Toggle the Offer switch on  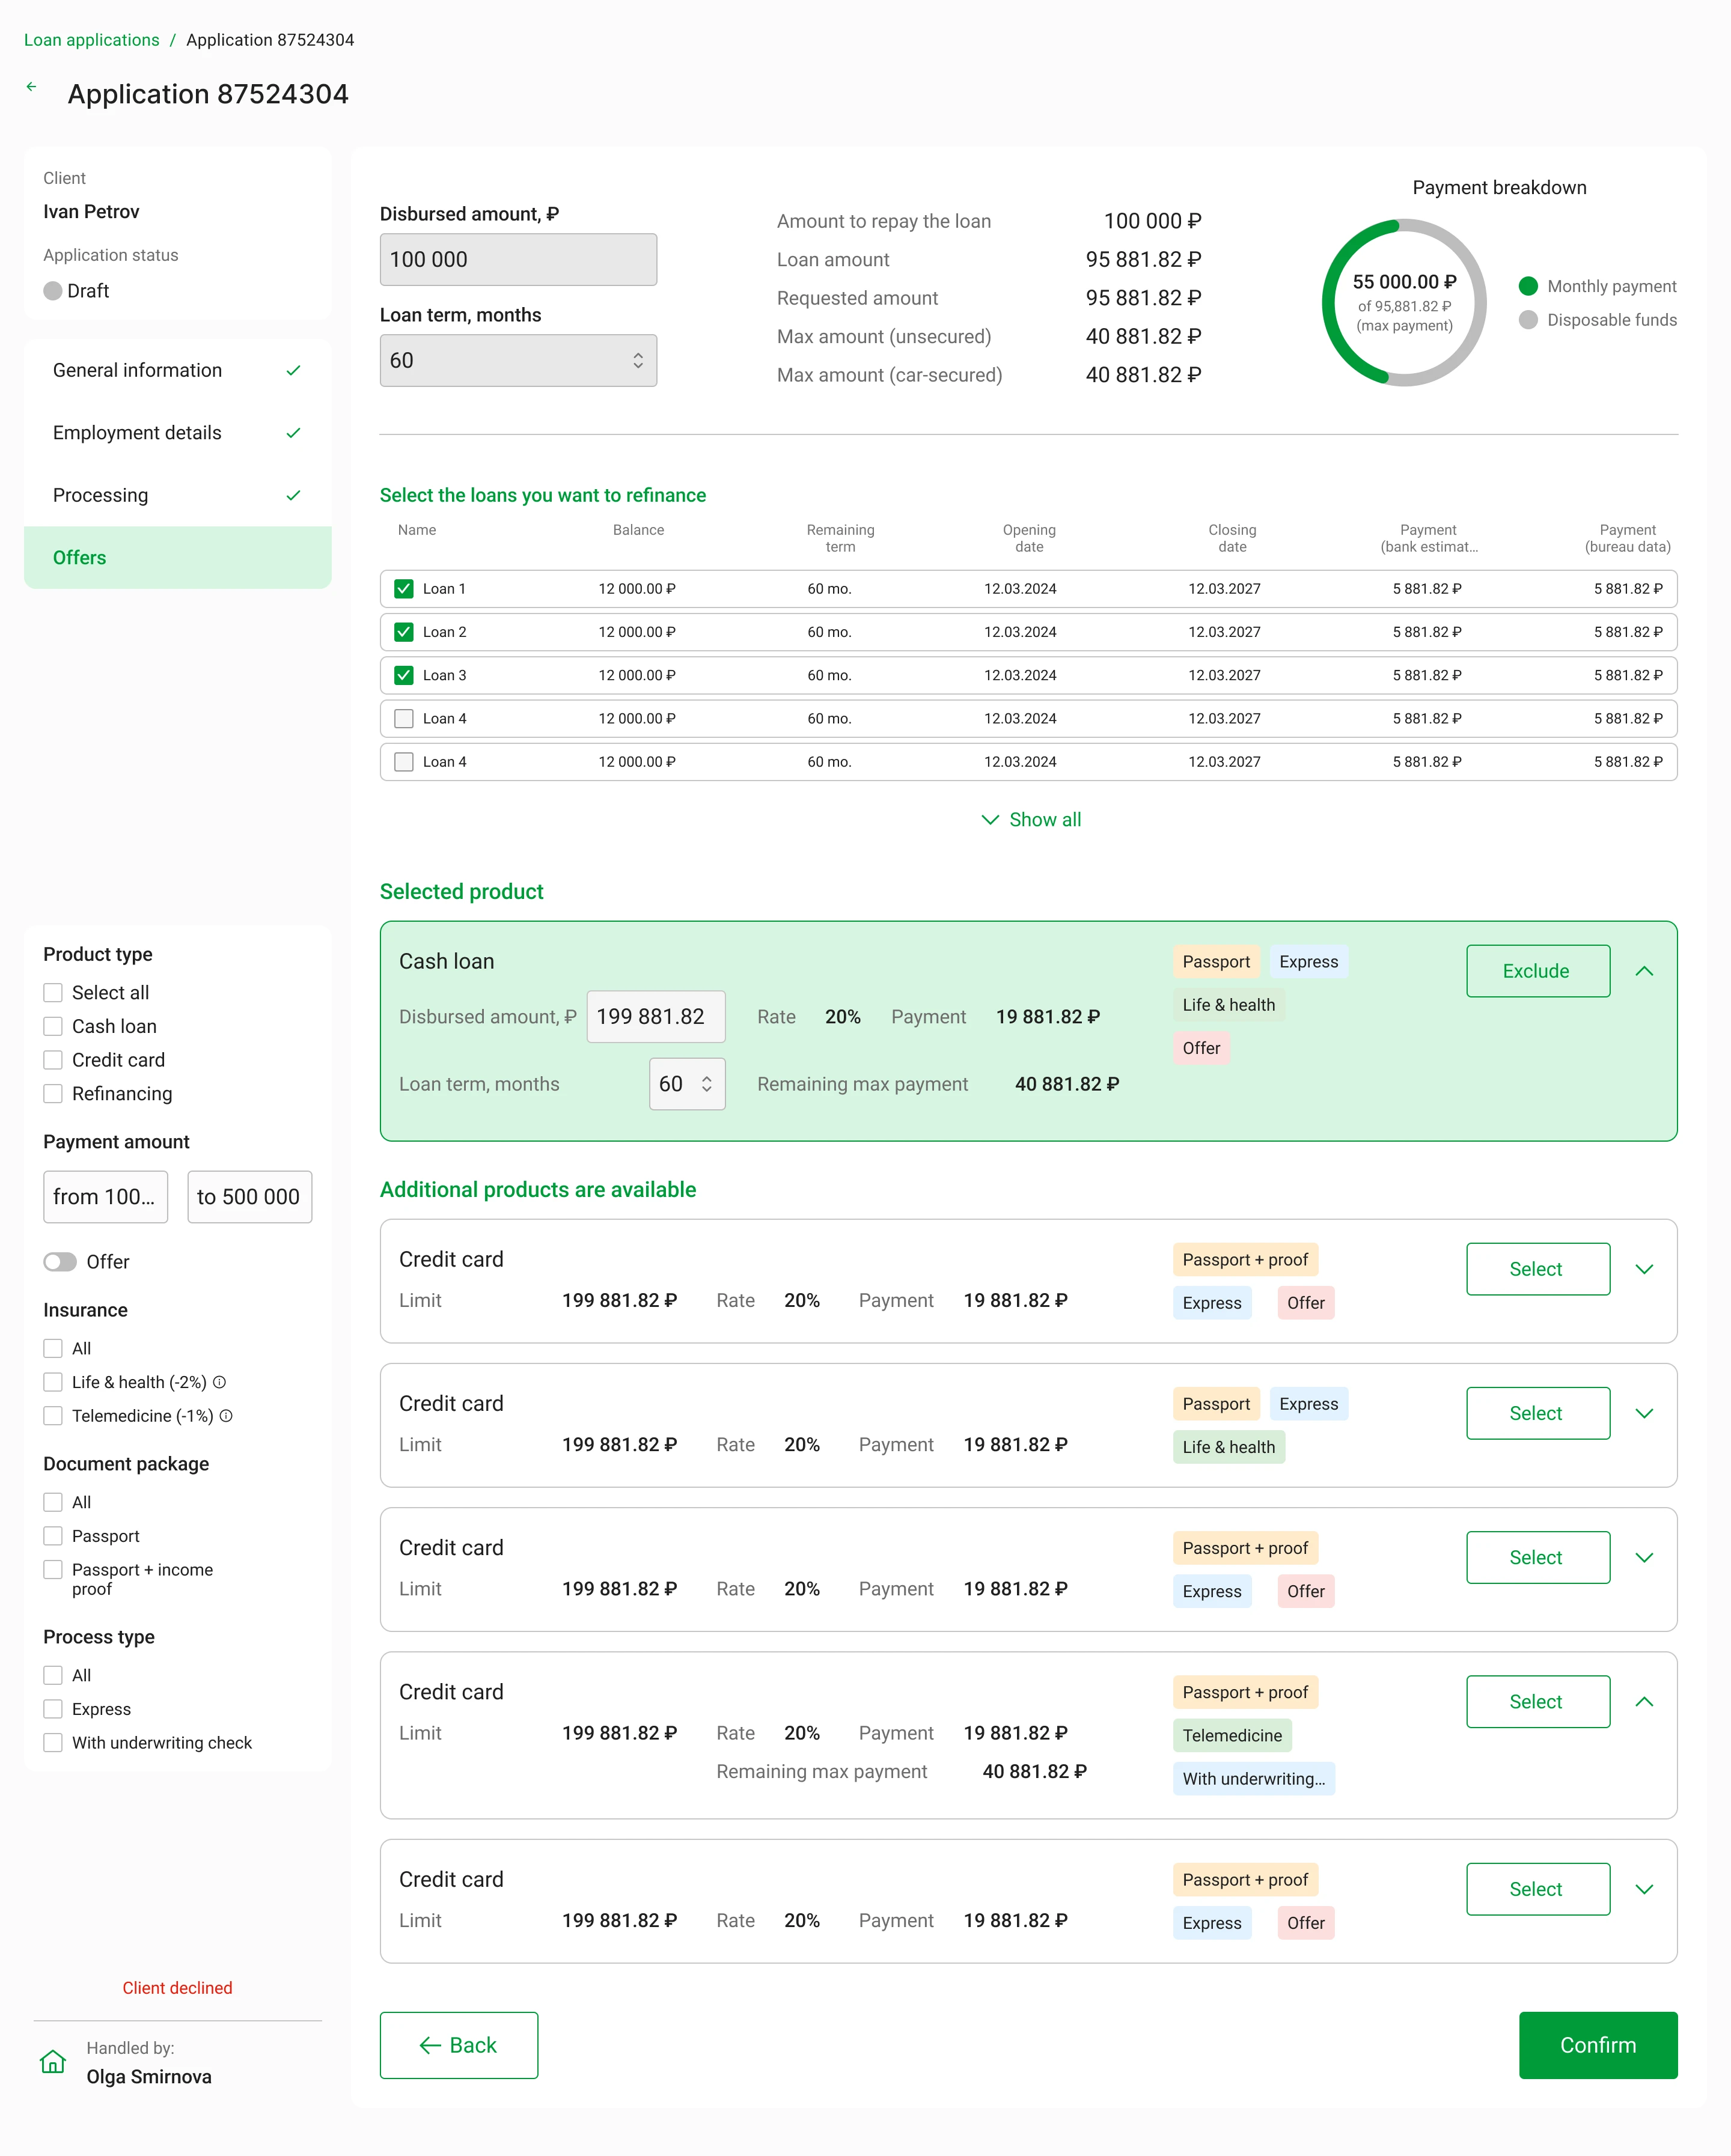pyautogui.click(x=60, y=1262)
